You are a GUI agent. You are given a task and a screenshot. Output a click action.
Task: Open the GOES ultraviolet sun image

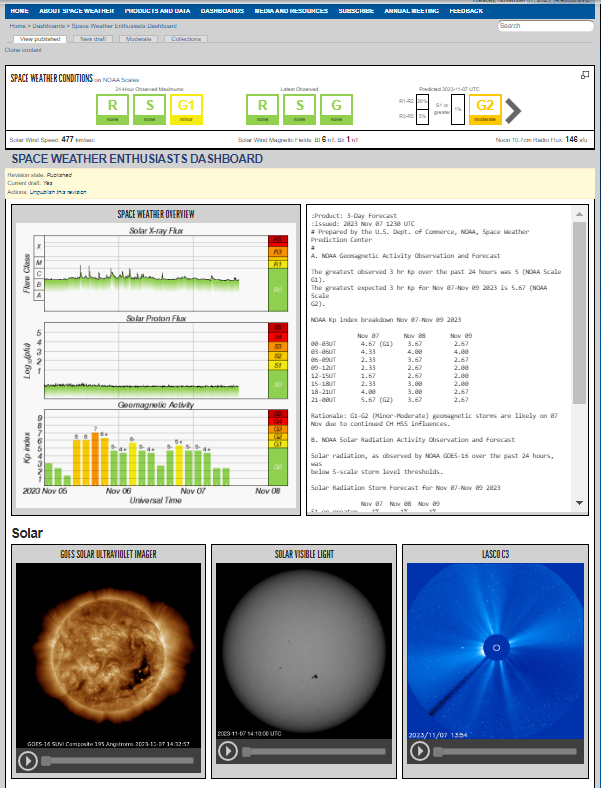click(x=109, y=656)
